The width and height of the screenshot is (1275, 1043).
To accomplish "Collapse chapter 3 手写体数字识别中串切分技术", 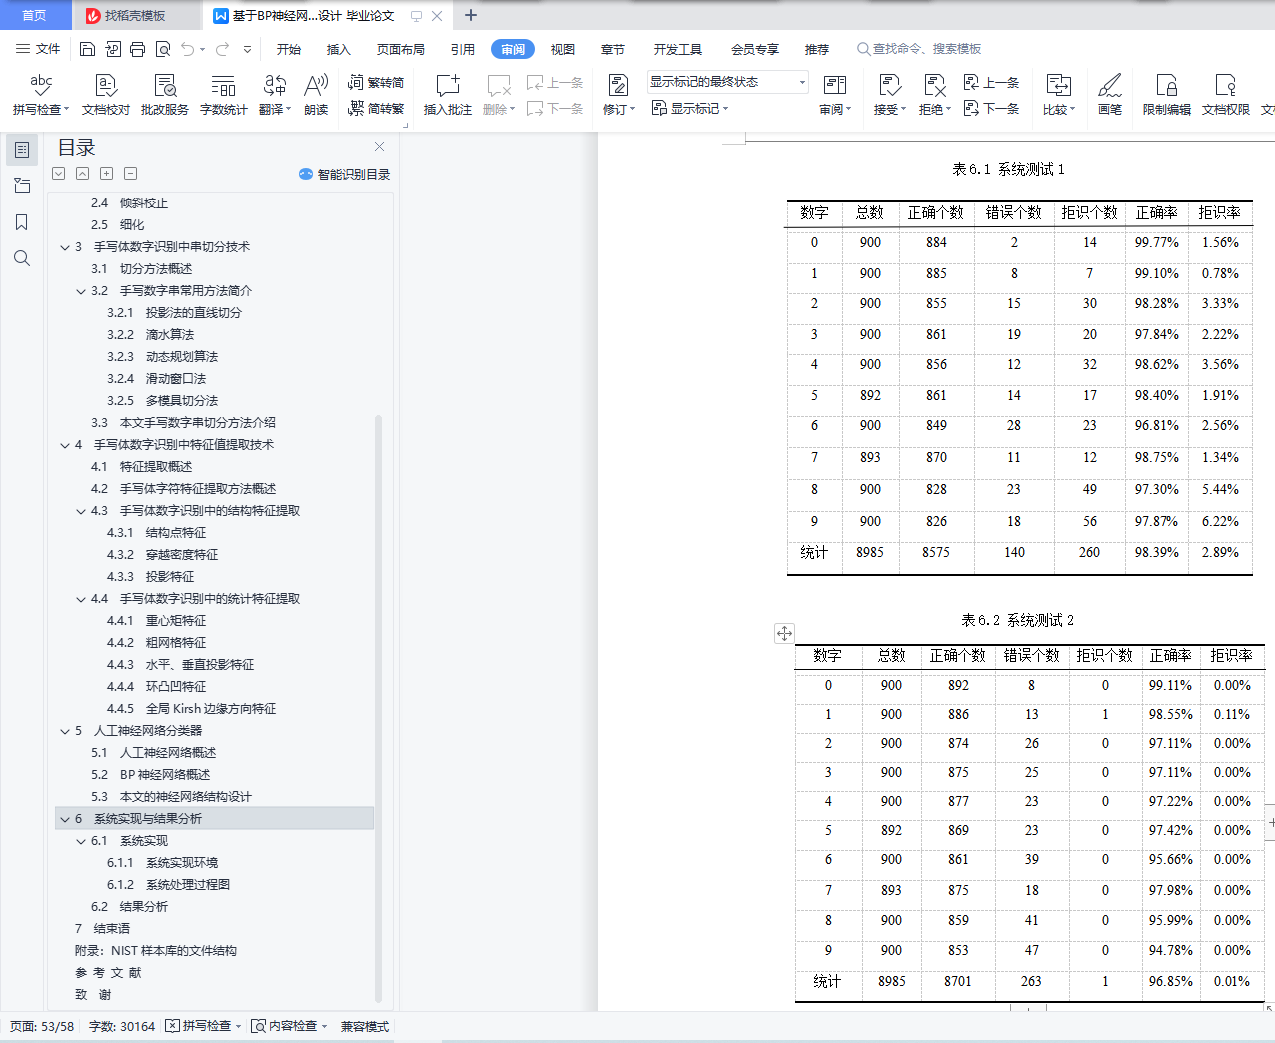I will click(x=65, y=247).
